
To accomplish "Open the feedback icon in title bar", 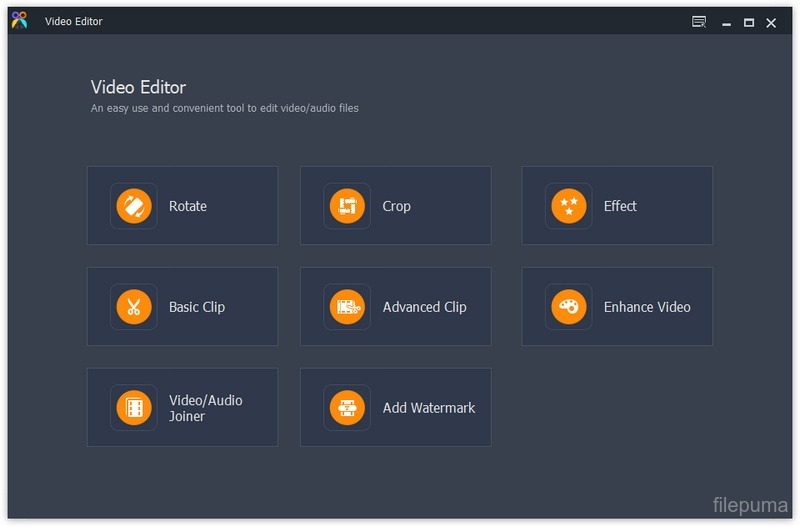I will (x=699, y=22).
